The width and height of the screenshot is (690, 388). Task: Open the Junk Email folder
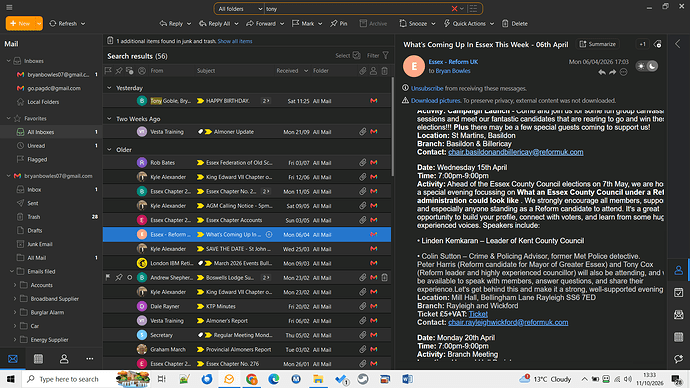click(40, 244)
